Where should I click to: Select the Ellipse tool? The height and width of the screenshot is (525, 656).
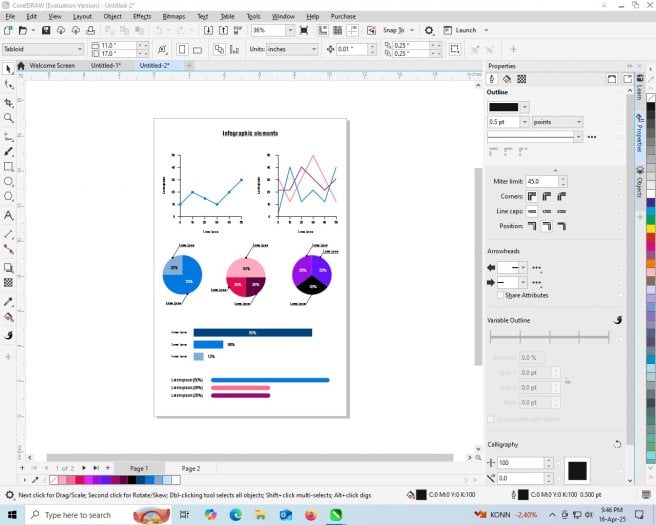(8, 182)
